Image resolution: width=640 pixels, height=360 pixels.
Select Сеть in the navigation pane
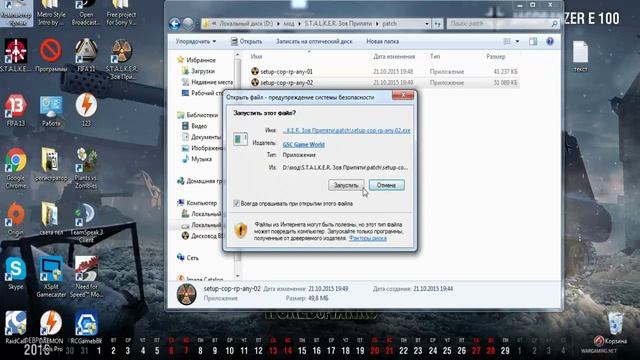pyautogui.click(x=188, y=258)
